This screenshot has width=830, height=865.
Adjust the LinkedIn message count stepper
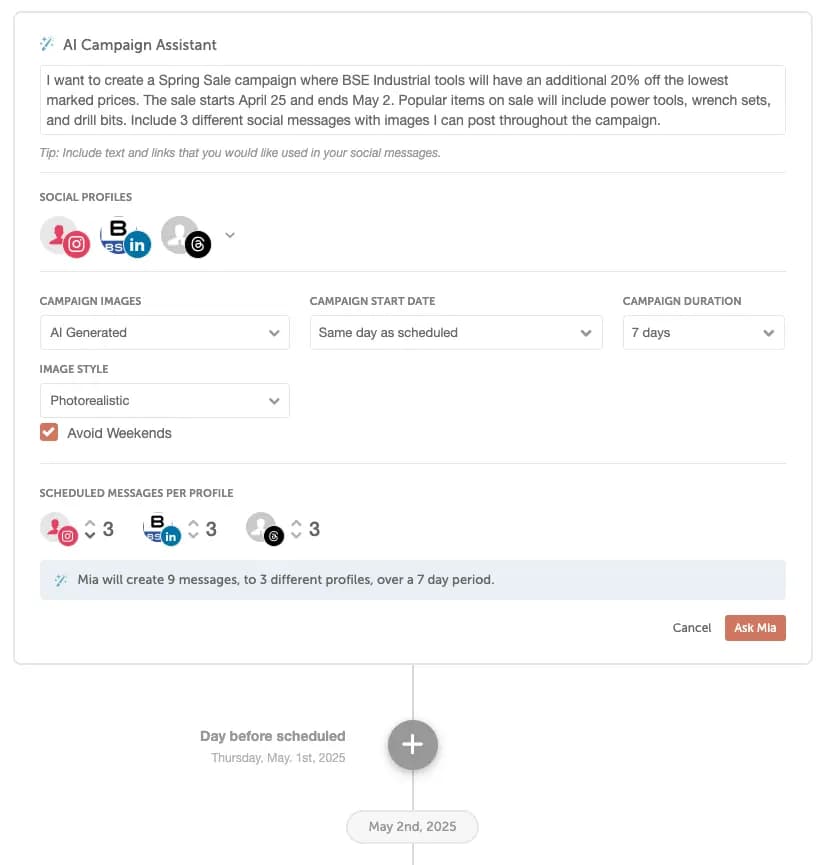pos(193,529)
